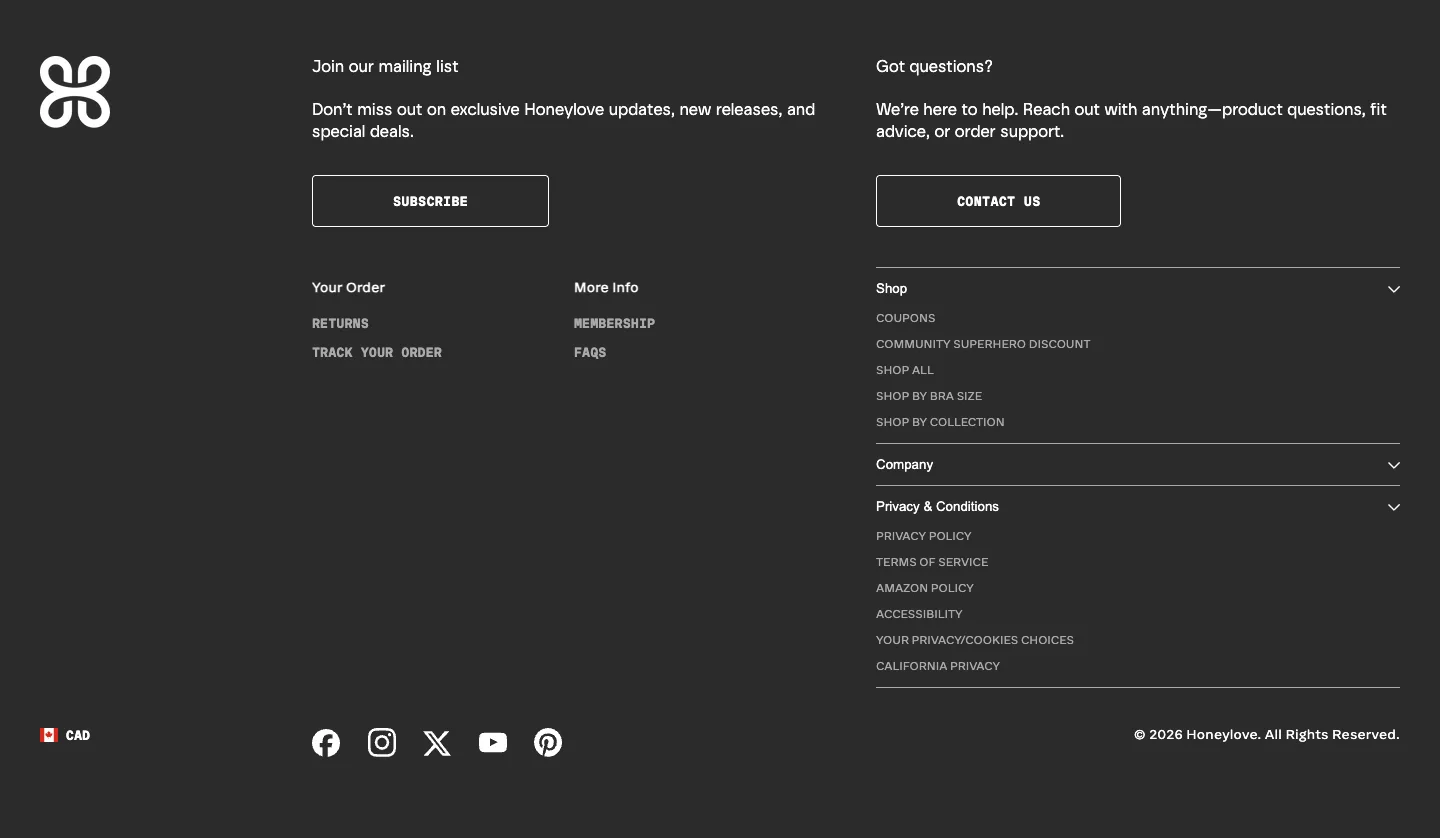Open the Honeylove Instagram profile
Screen dimensions: 1440x838
[x=382, y=743]
